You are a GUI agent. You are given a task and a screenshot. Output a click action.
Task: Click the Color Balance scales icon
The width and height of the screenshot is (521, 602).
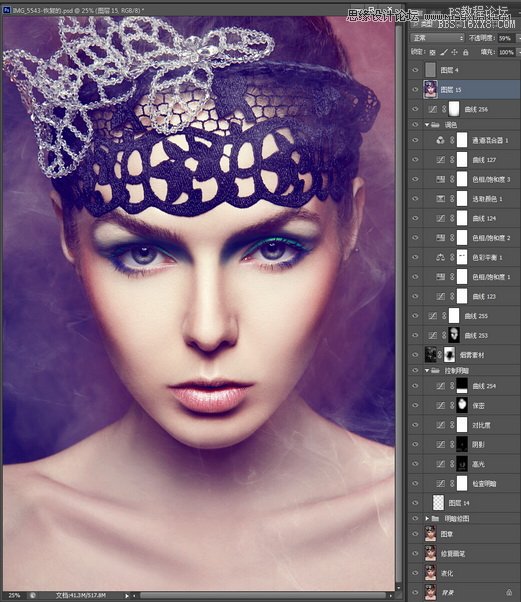point(440,257)
